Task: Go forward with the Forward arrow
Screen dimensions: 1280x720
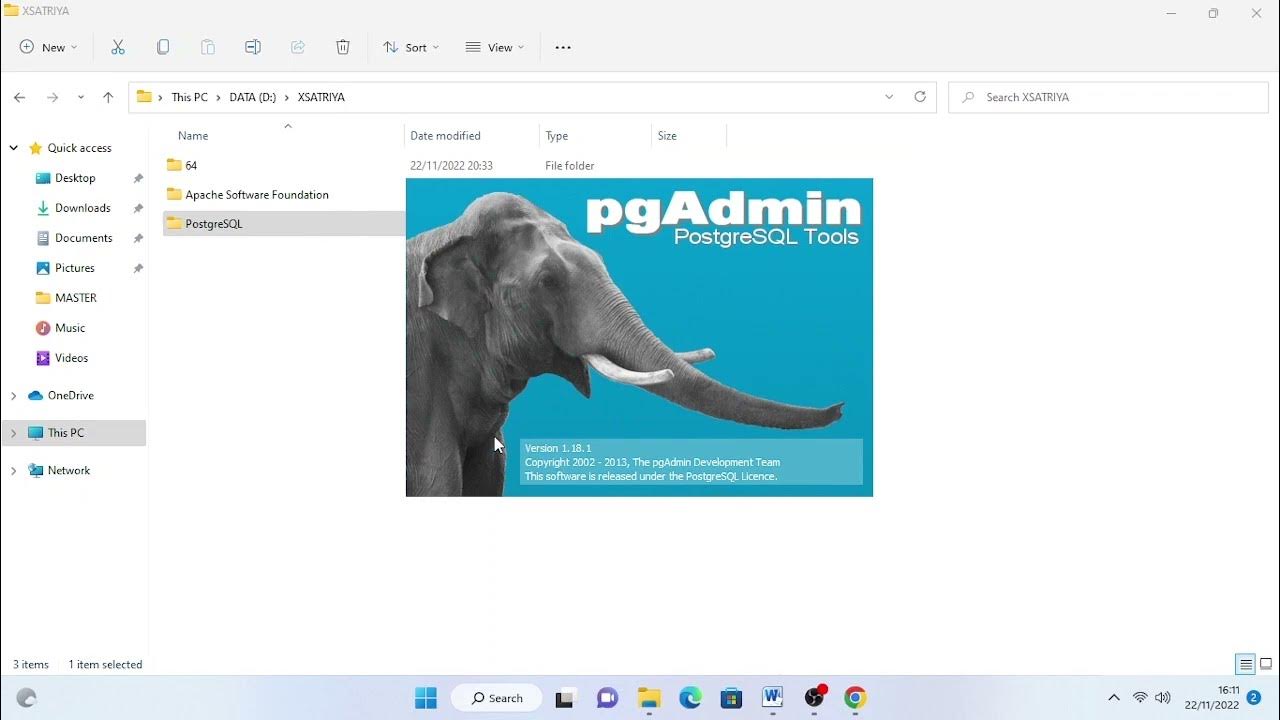Action: (52, 97)
